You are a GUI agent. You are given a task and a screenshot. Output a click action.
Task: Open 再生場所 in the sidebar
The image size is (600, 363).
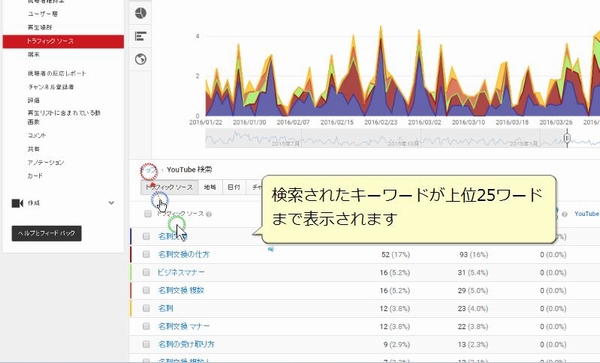click(39, 28)
